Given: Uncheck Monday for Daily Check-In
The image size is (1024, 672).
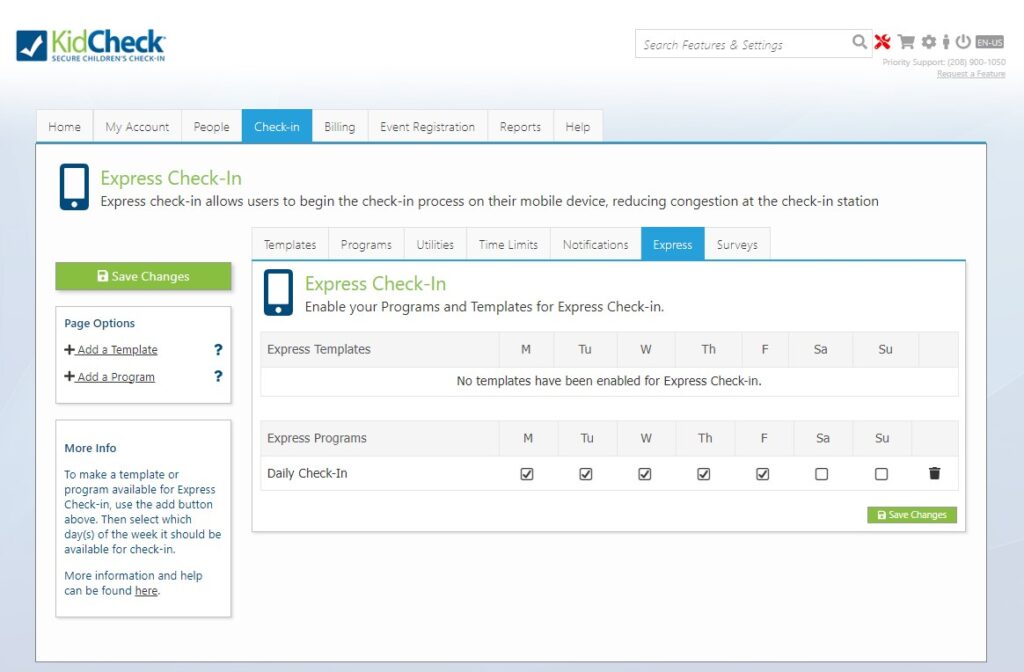Looking at the screenshot, I should click(527, 473).
